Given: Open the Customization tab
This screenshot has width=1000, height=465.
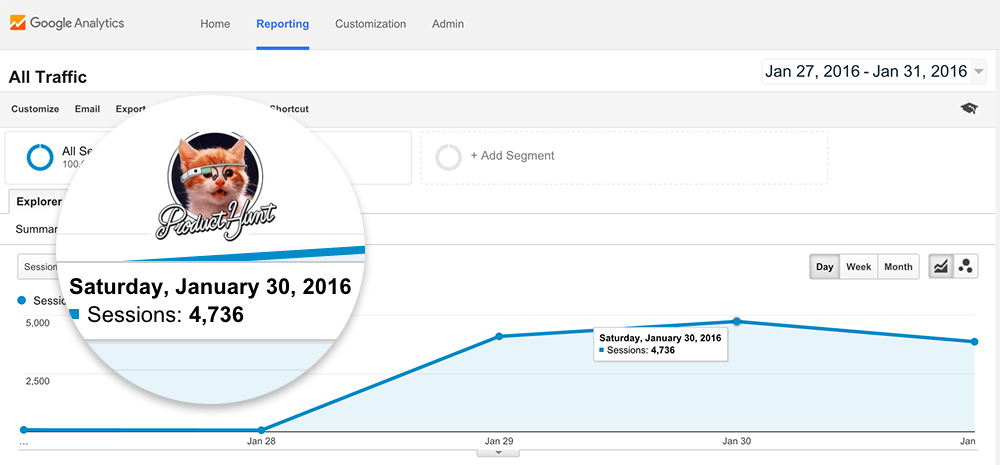Looking at the screenshot, I should pos(370,24).
